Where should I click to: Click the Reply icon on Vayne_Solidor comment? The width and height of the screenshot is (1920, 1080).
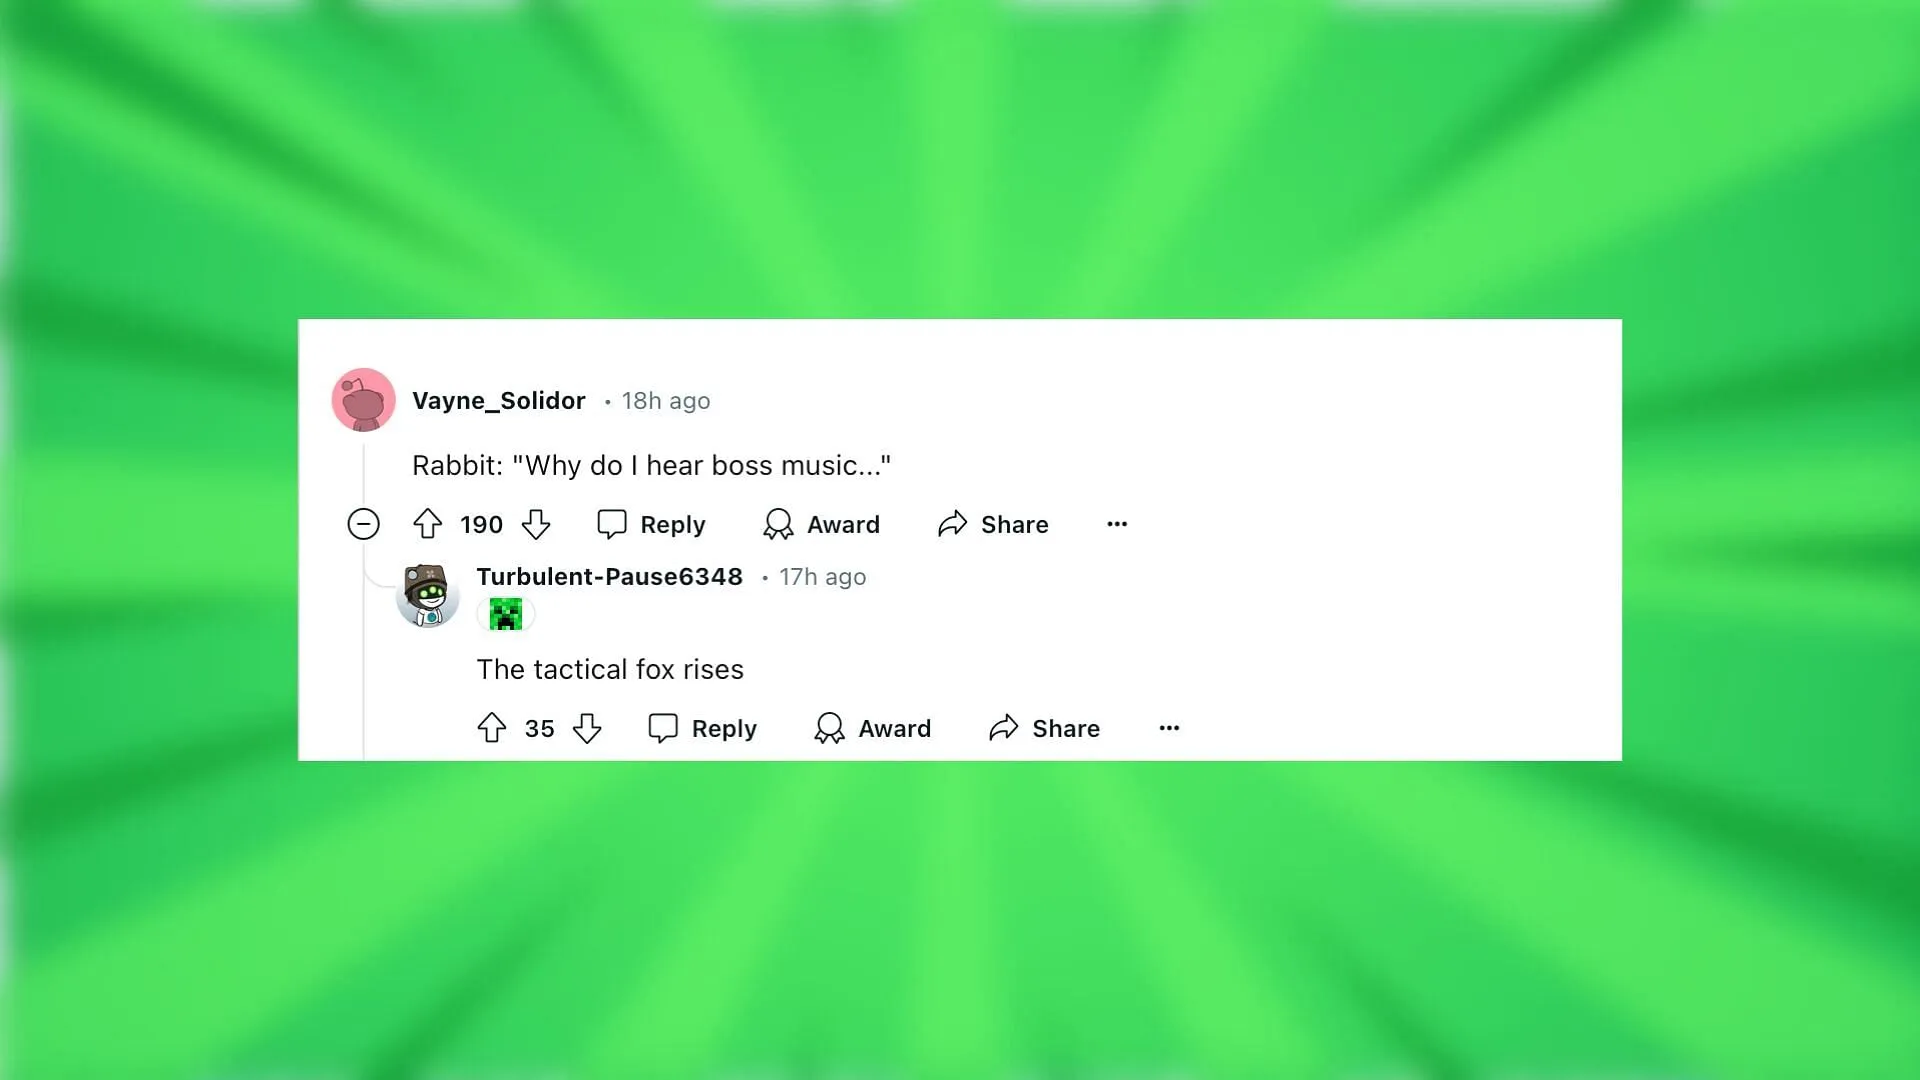point(609,524)
